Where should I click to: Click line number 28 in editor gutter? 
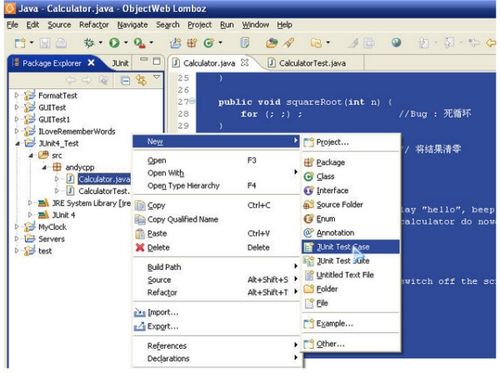(x=183, y=114)
